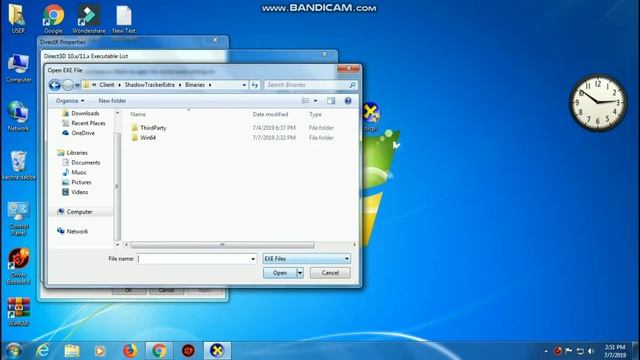Viewport: 640px width, 360px height.
Task: Click the Help question mark icon
Action: point(348,100)
